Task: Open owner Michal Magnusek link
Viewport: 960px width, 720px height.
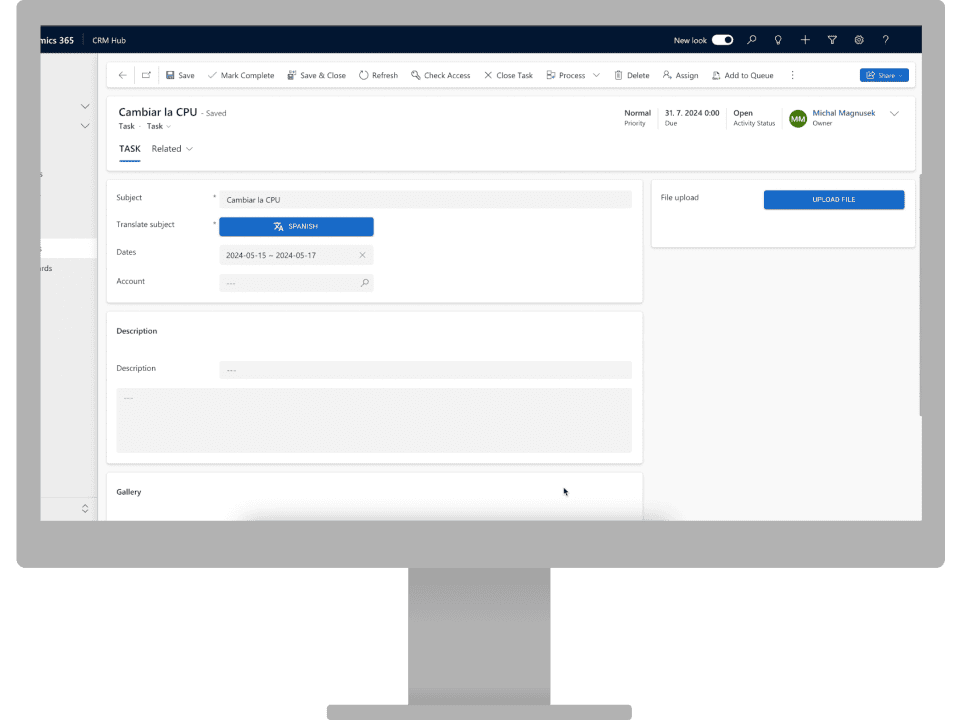Action: (x=843, y=113)
